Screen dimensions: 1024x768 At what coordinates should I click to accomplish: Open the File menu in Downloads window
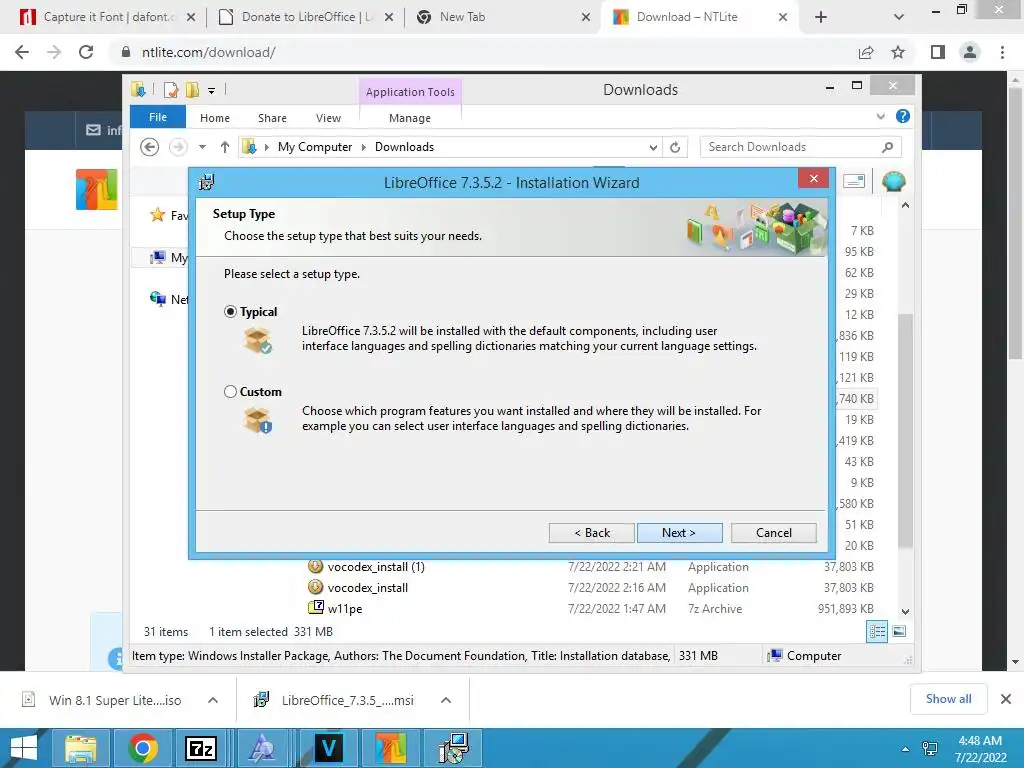coord(158,117)
